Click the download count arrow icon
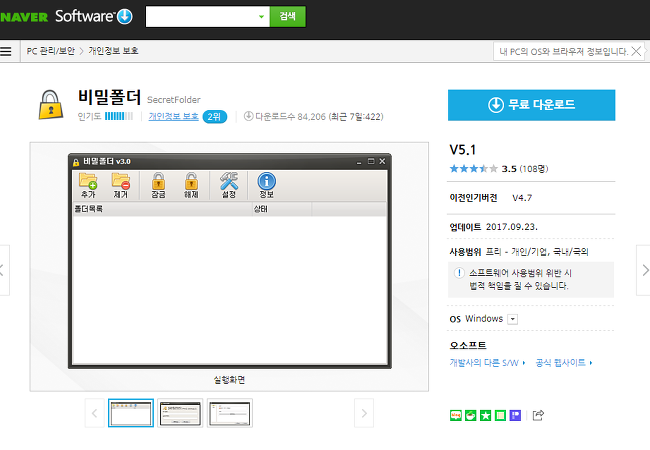This screenshot has width=650, height=450. 248,116
